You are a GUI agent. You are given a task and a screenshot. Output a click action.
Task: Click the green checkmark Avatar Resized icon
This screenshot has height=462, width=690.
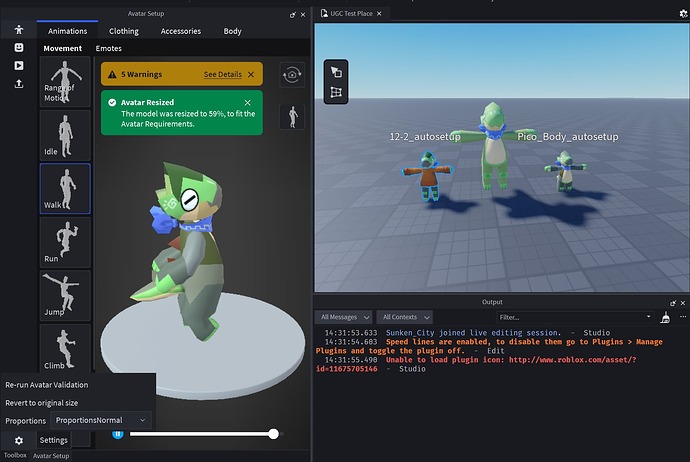(112, 103)
